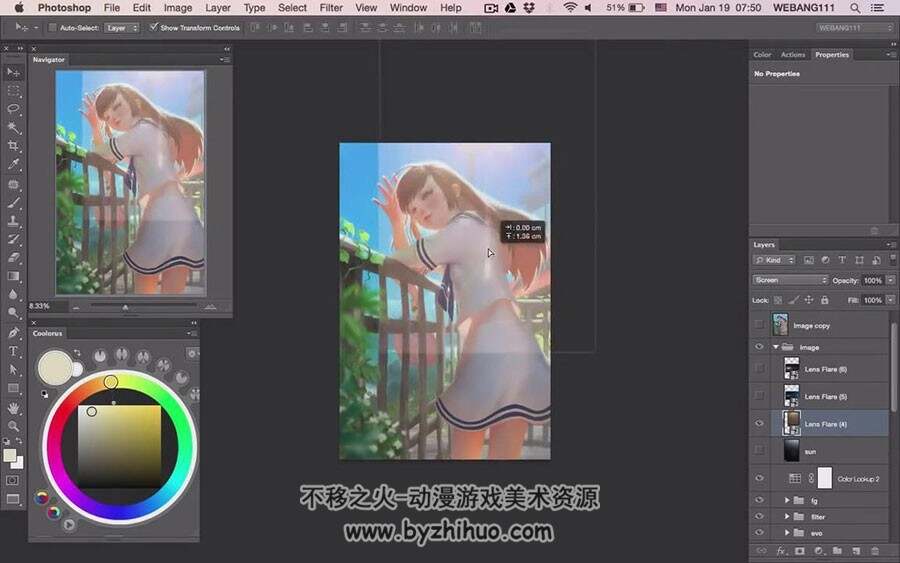Screen dimensions: 900x563
Task: Switch to the Color panel tab
Action: coord(762,55)
